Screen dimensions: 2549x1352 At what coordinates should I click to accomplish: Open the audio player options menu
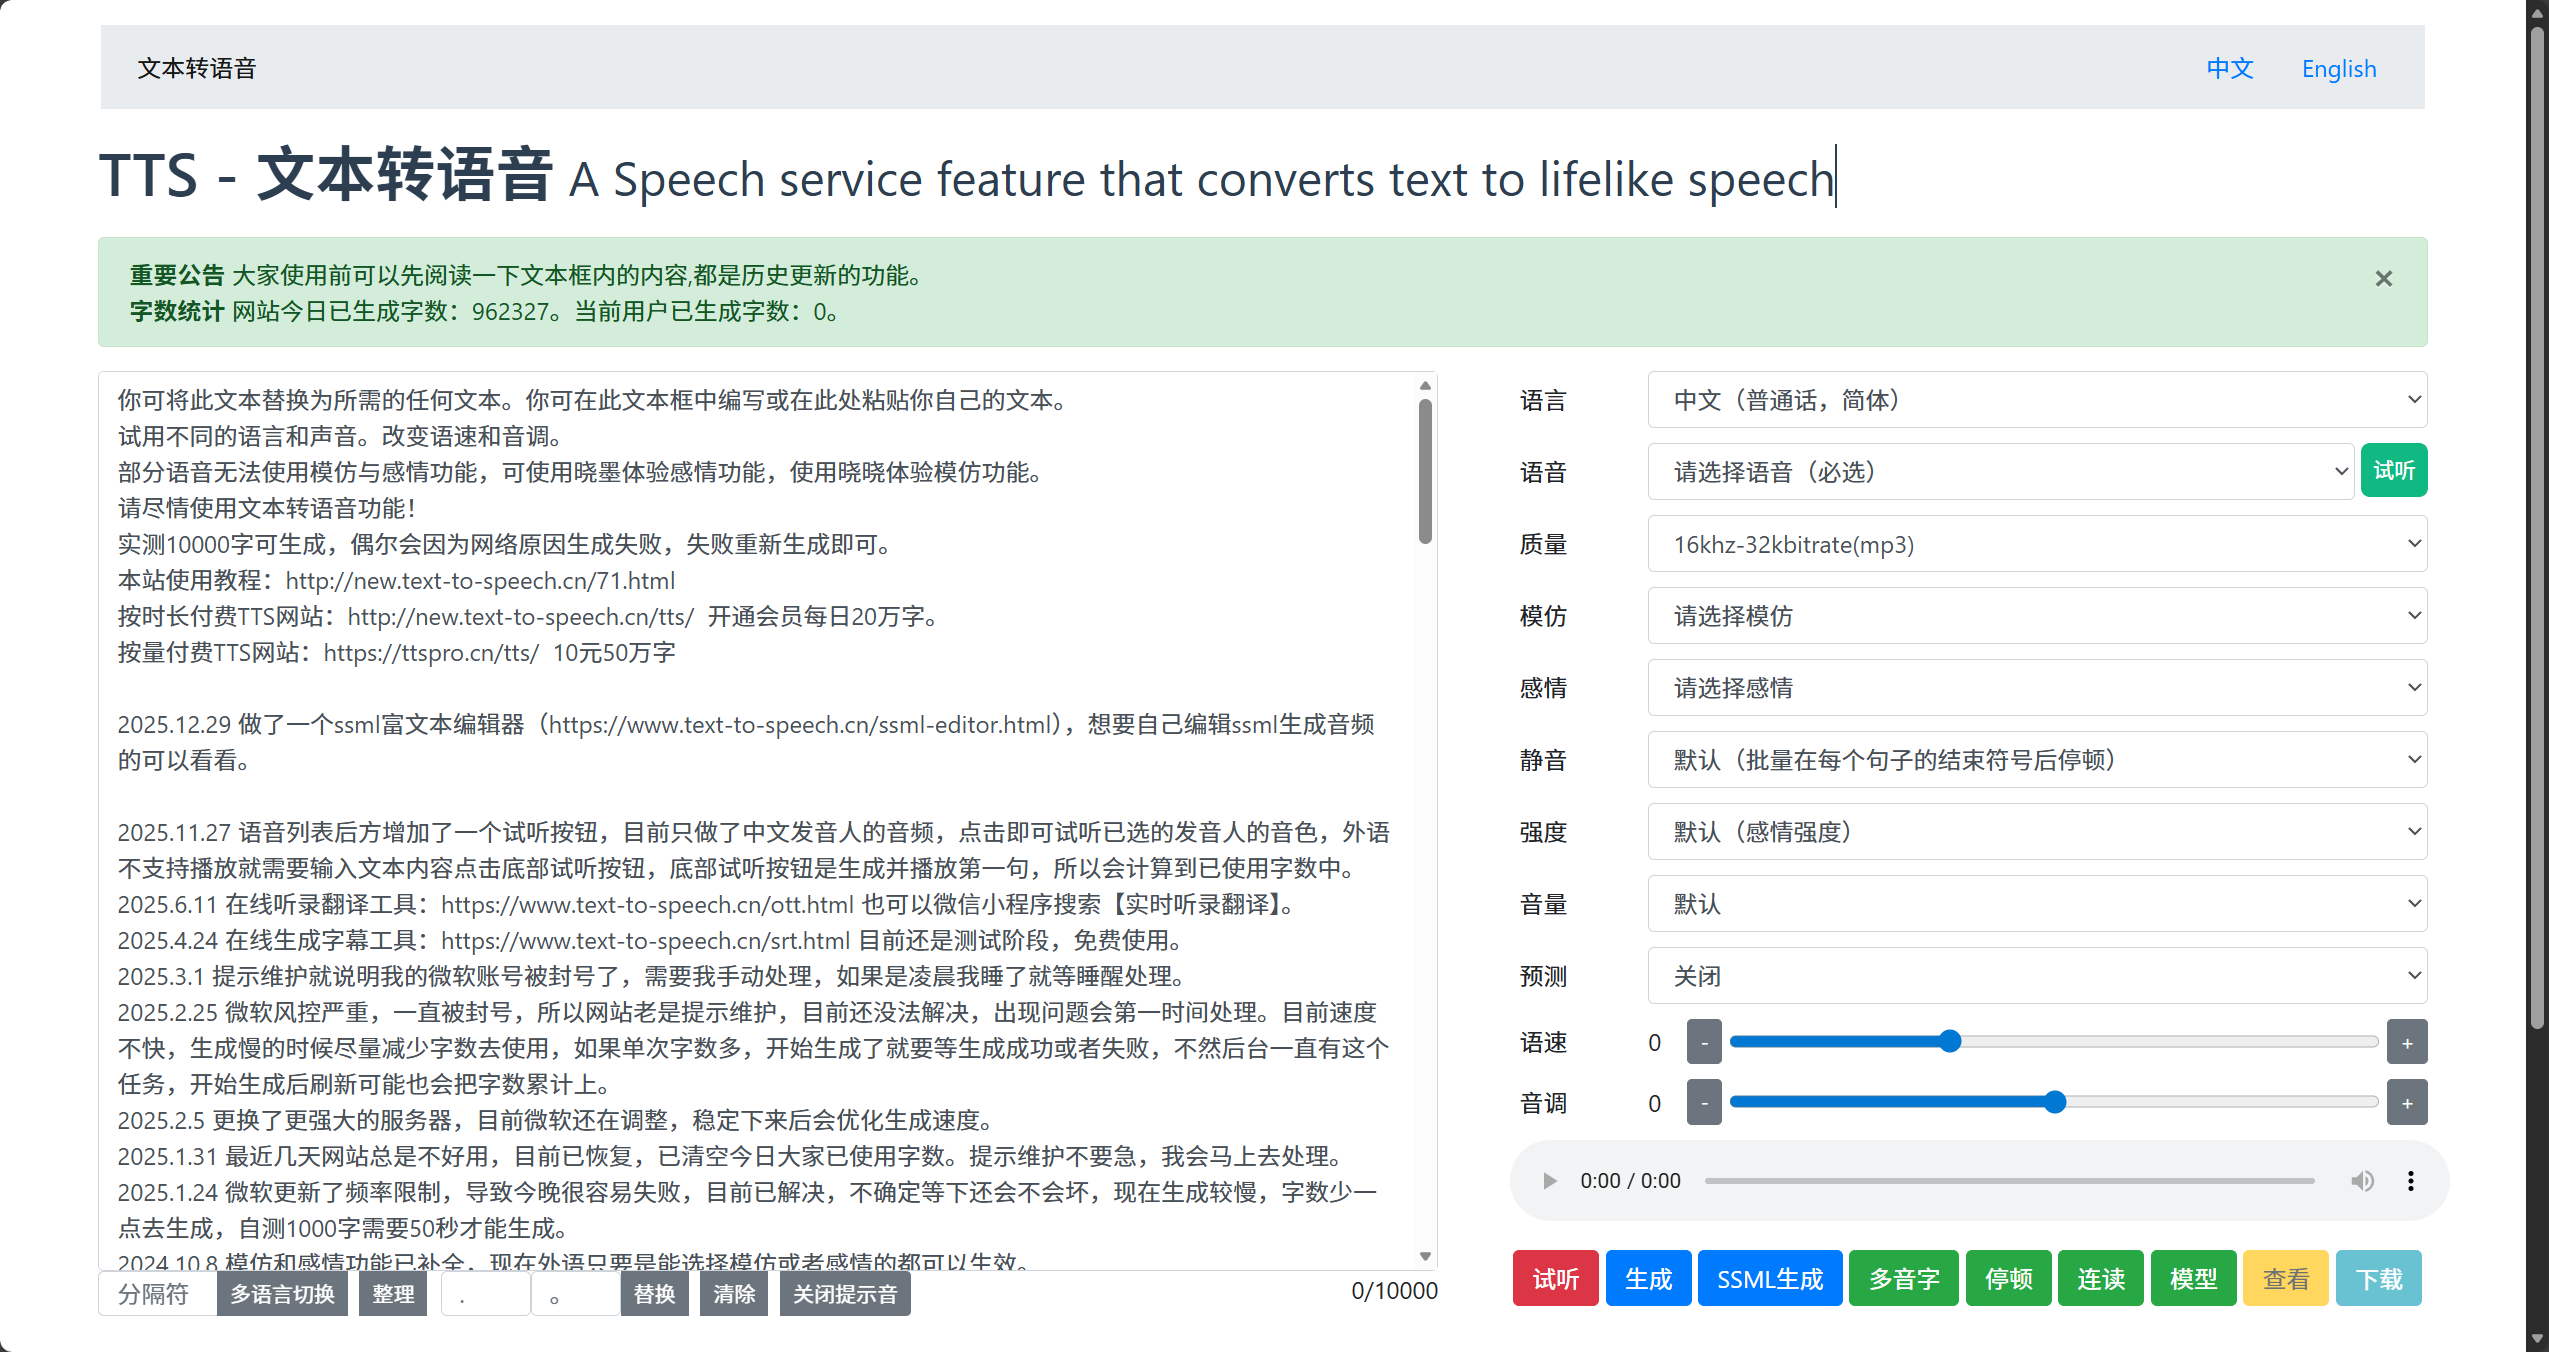point(2410,1180)
